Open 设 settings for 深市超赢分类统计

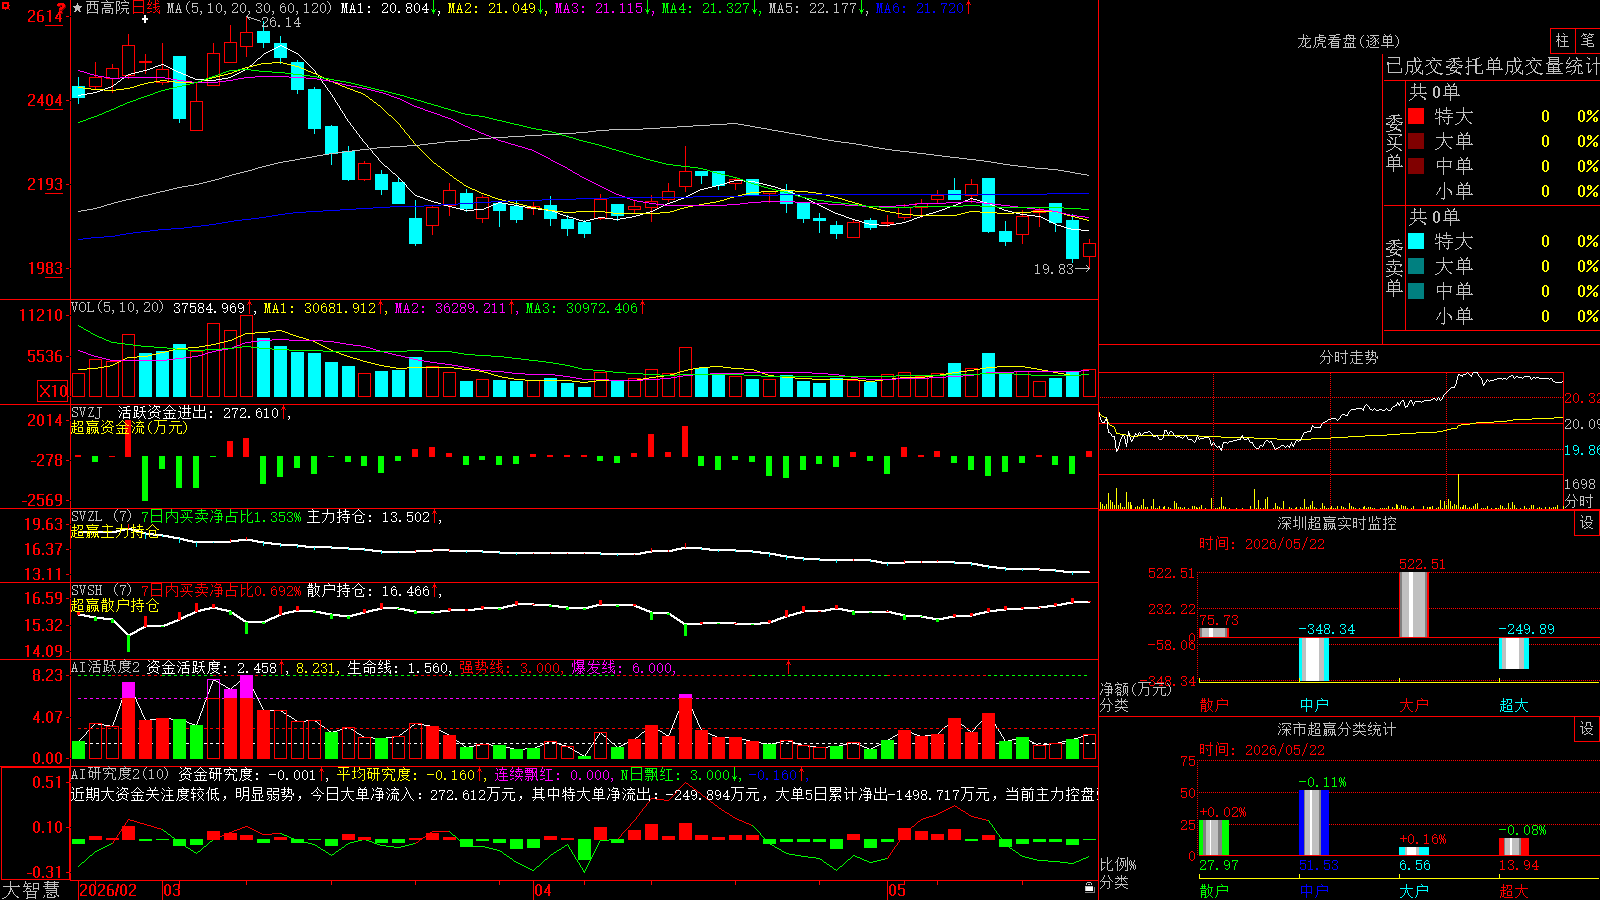point(1587,729)
